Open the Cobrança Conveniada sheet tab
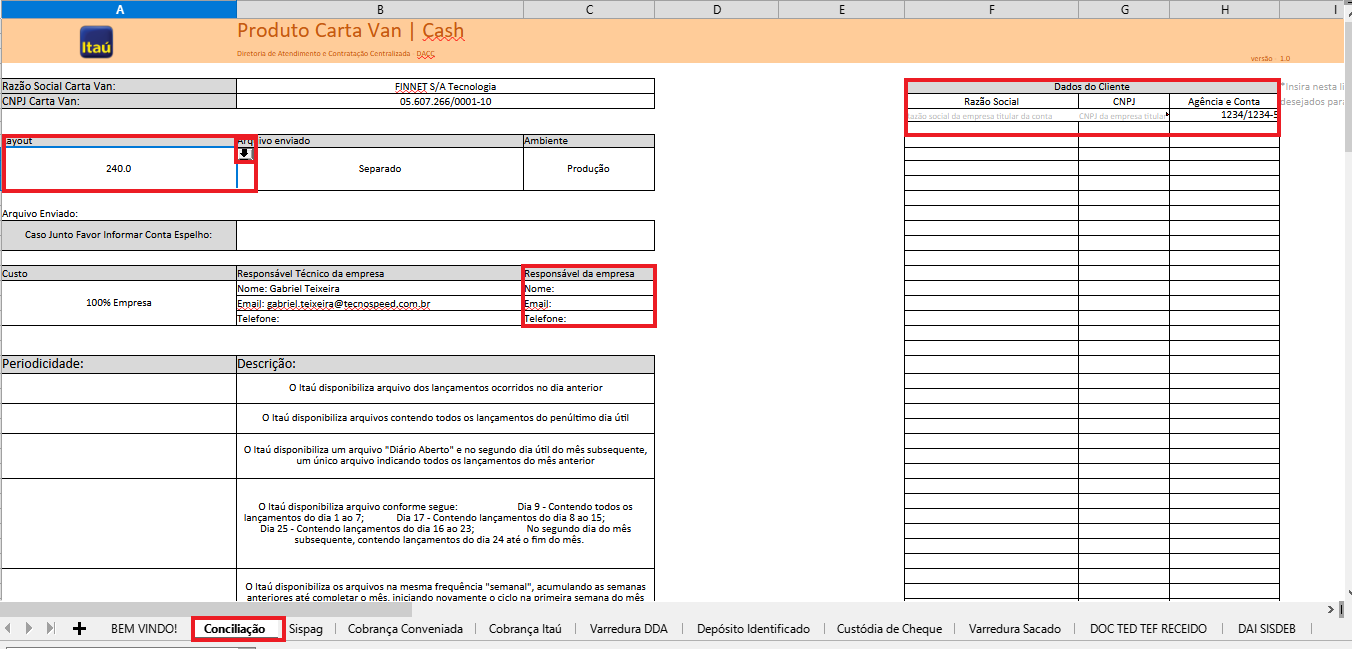This screenshot has width=1352, height=649. click(405, 629)
